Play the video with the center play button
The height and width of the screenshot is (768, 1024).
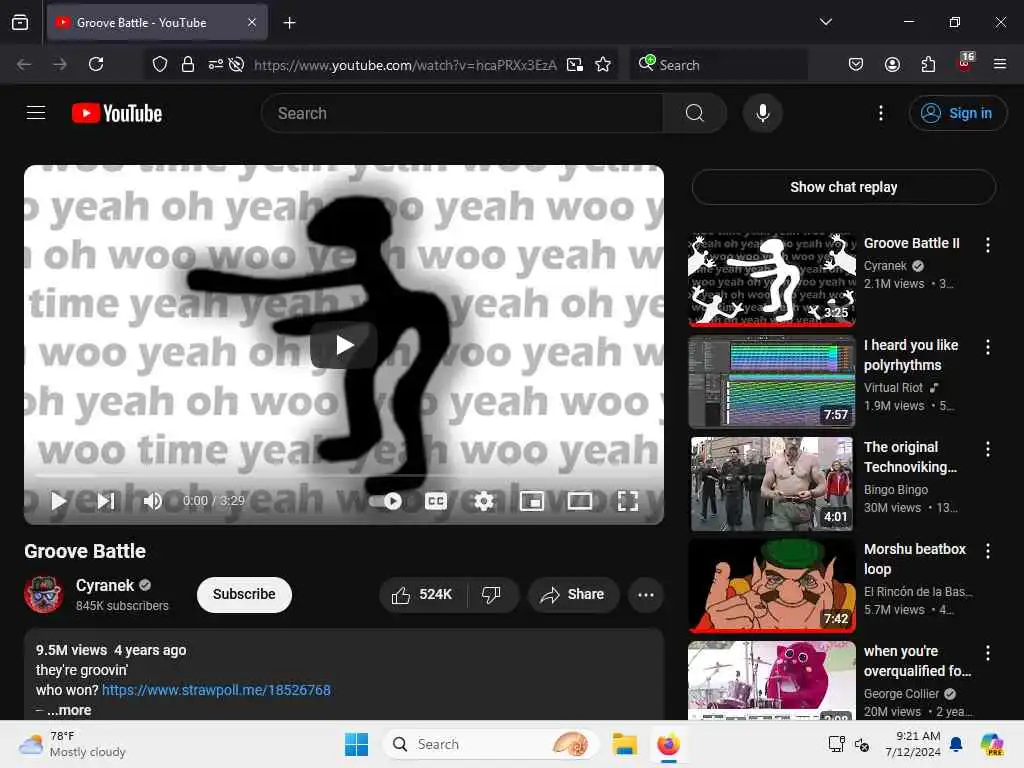point(344,345)
